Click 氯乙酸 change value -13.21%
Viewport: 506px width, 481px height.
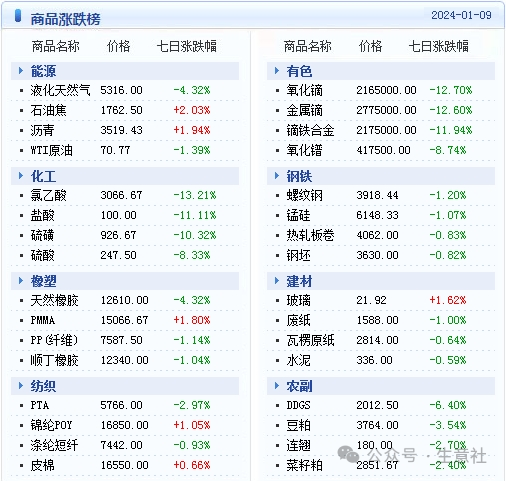tap(195, 195)
